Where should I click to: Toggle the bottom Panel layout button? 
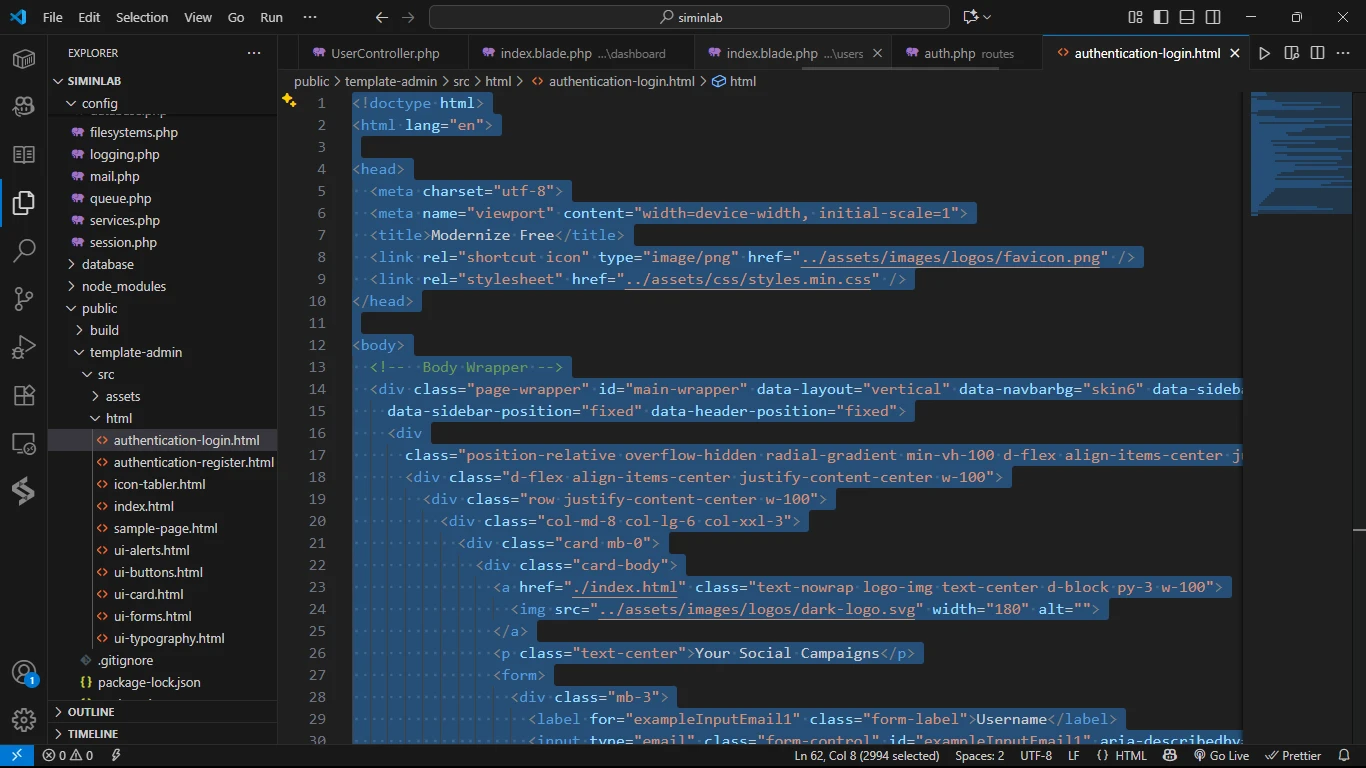point(1187,17)
